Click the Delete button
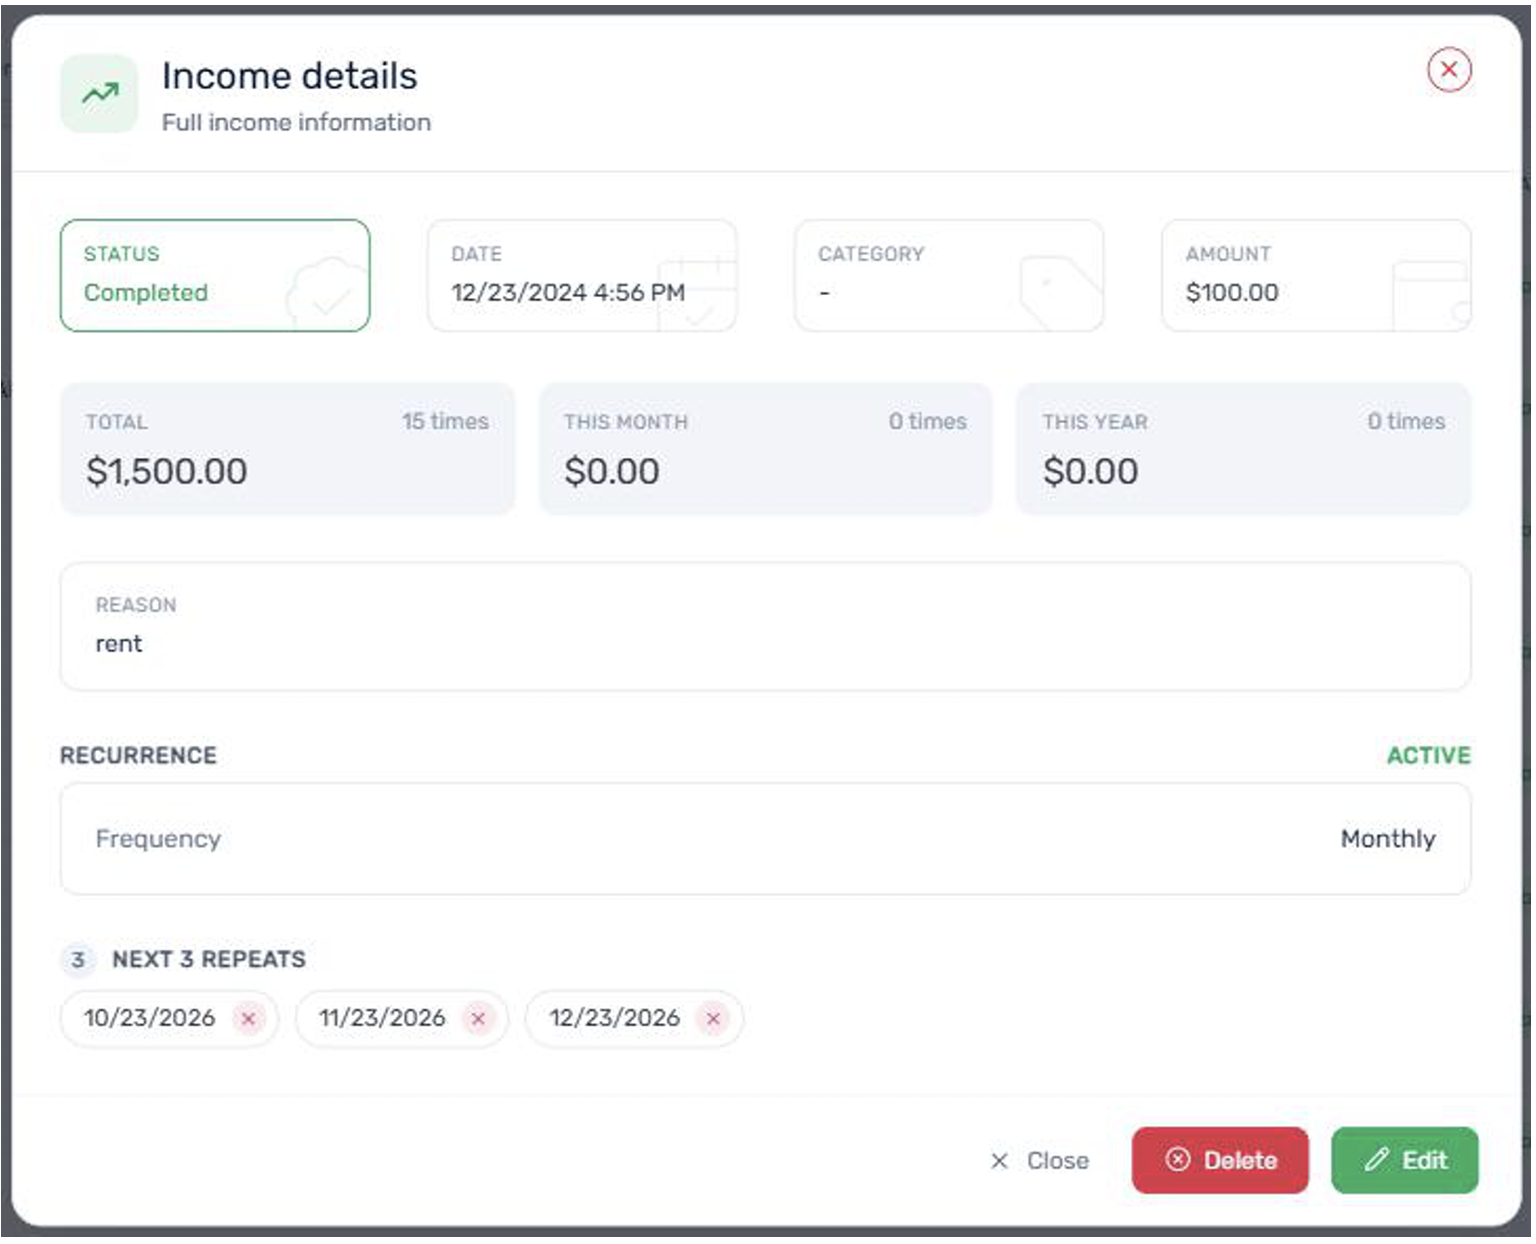 [x=1220, y=1160]
